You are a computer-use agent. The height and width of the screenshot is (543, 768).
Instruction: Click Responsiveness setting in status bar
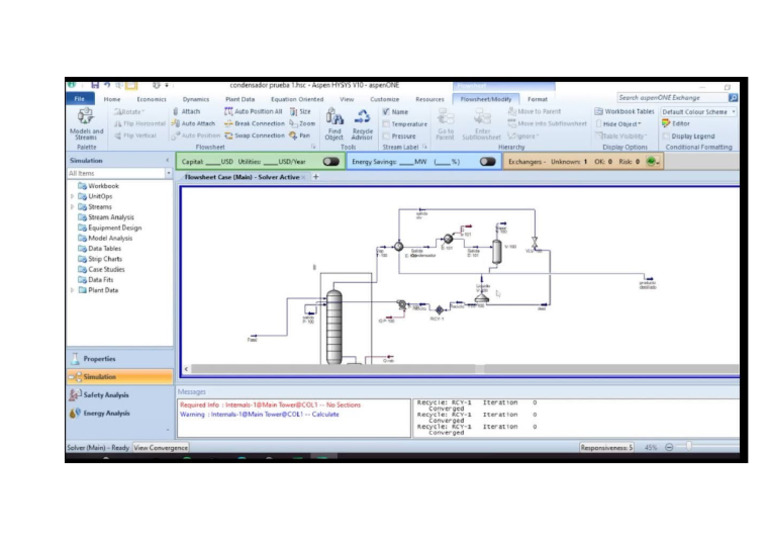pyautogui.click(x=606, y=448)
